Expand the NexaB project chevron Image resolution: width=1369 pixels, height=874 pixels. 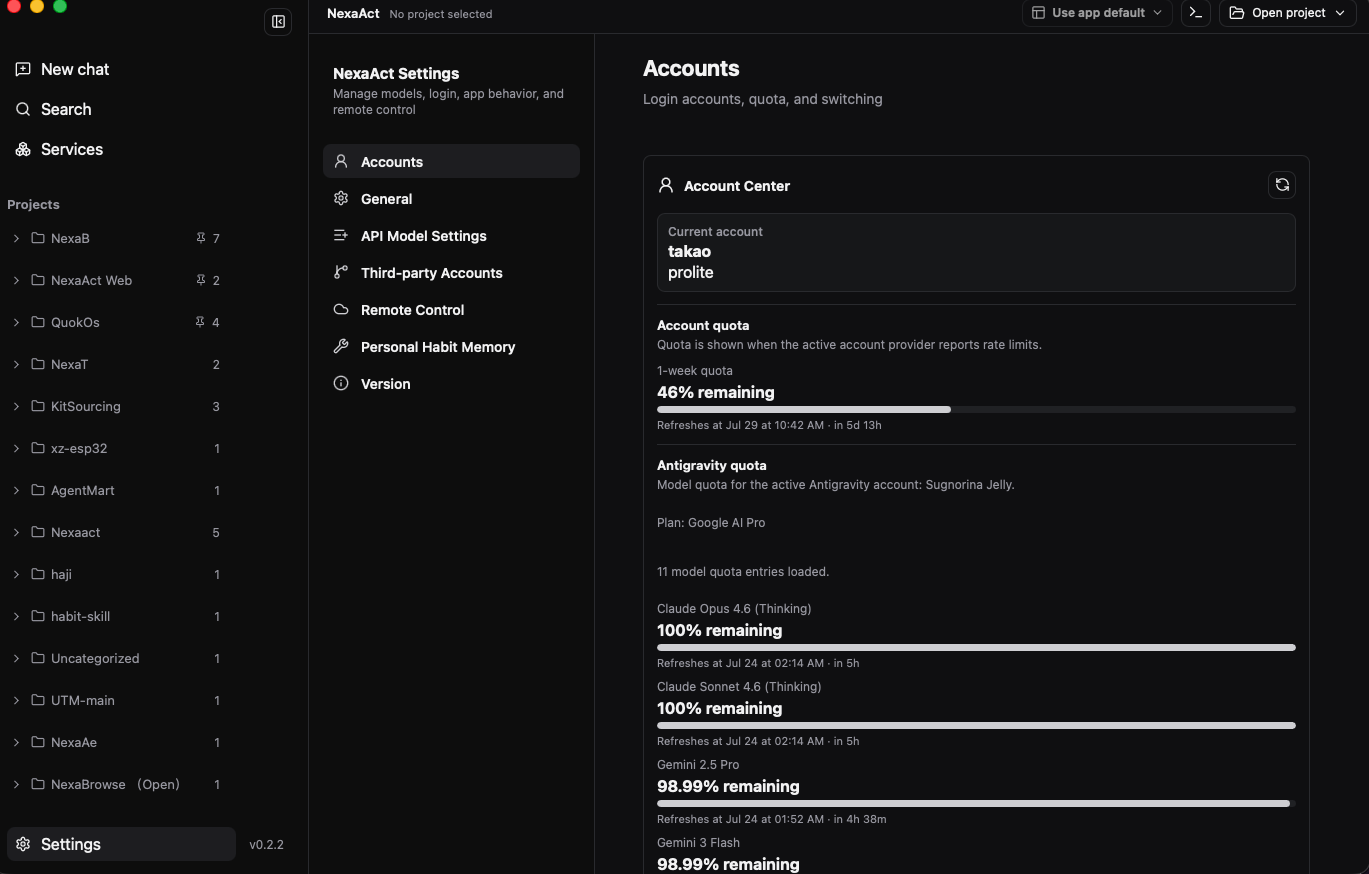pyautogui.click(x=16, y=238)
